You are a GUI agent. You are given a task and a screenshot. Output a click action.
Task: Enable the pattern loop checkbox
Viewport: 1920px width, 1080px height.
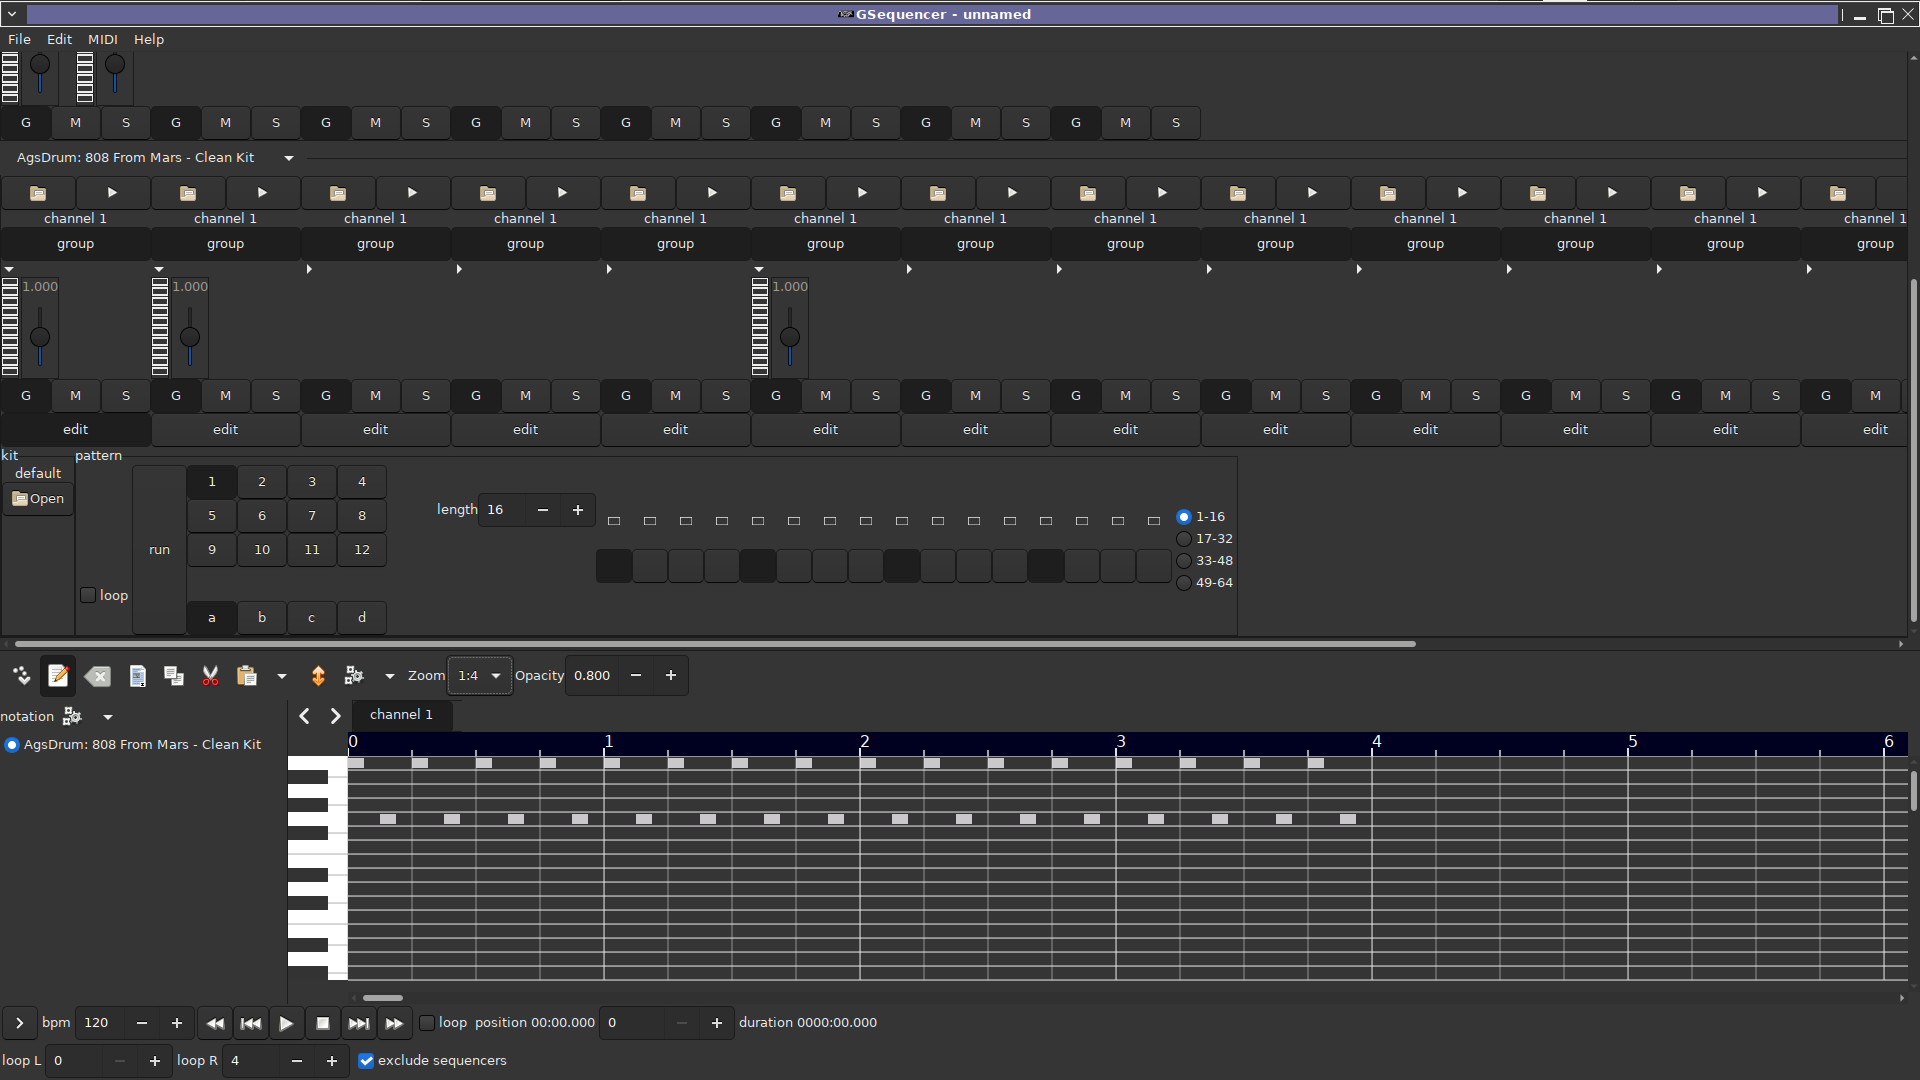(x=88, y=595)
